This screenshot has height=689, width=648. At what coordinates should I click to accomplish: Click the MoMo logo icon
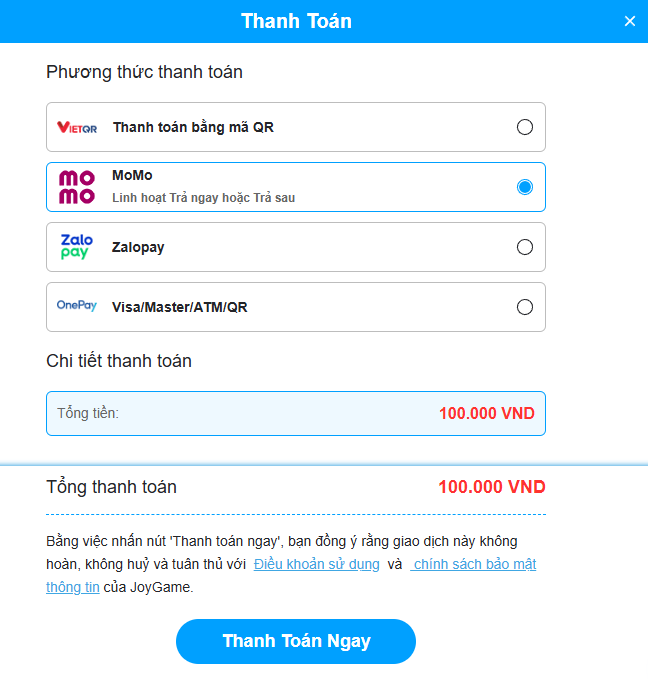click(x=77, y=187)
